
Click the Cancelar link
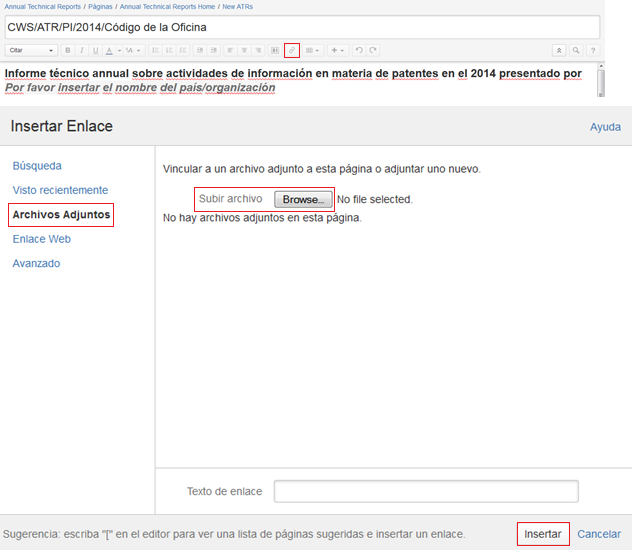[599, 534]
